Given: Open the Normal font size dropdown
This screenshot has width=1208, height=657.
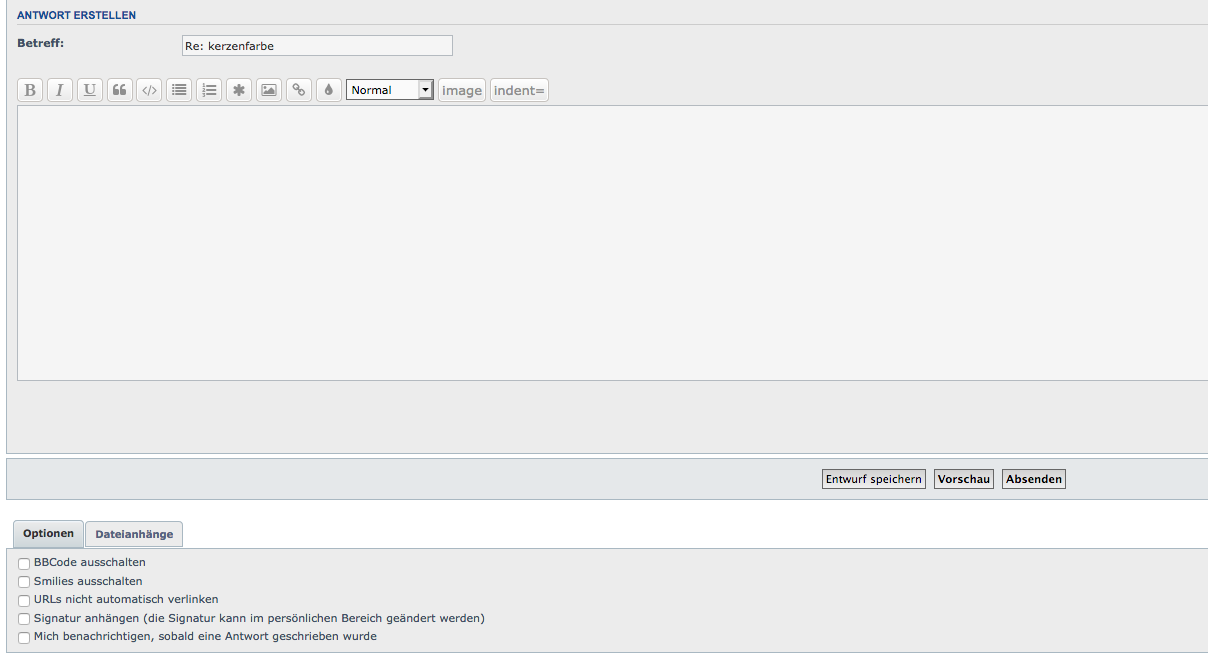Looking at the screenshot, I should coord(390,90).
